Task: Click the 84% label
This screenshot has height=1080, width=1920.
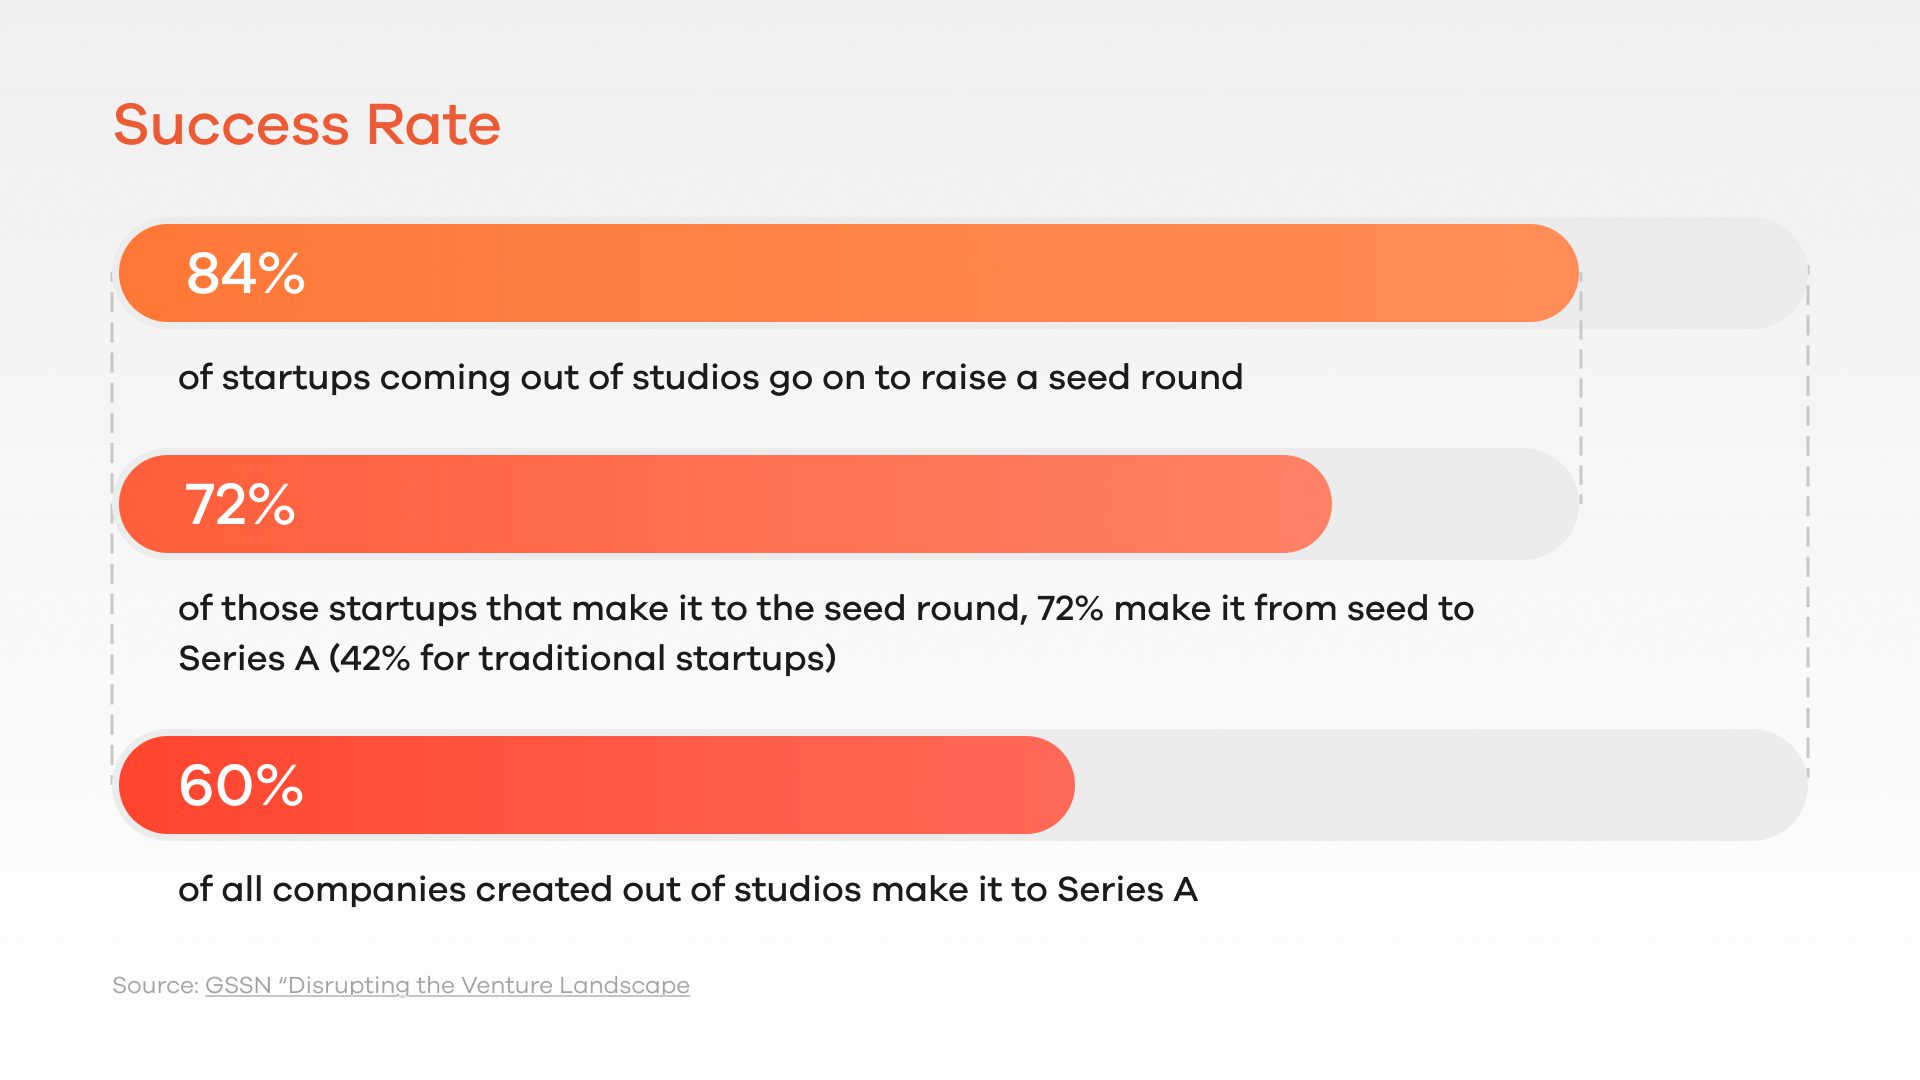Action: point(245,273)
